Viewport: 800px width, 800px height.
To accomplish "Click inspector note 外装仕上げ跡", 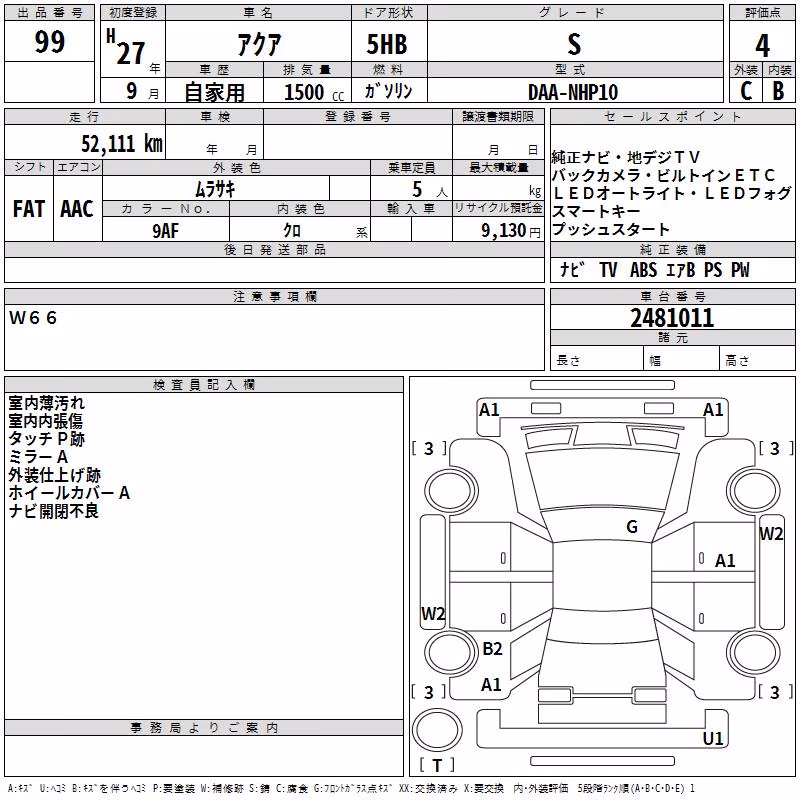I will (x=55, y=474).
